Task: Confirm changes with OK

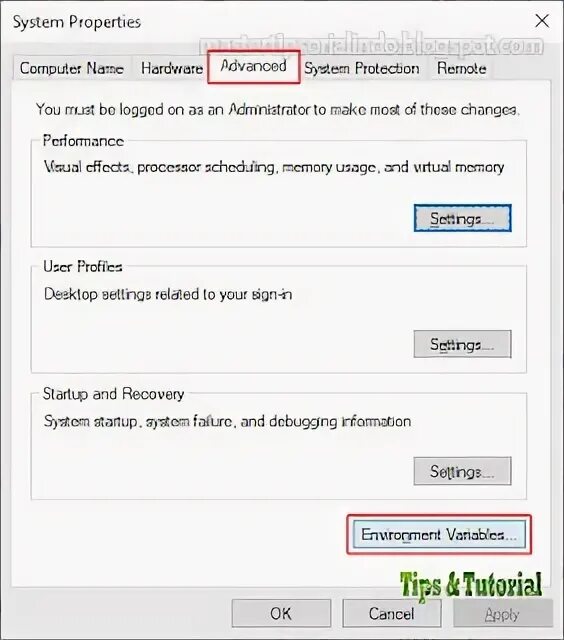Action: tap(281, 613)
